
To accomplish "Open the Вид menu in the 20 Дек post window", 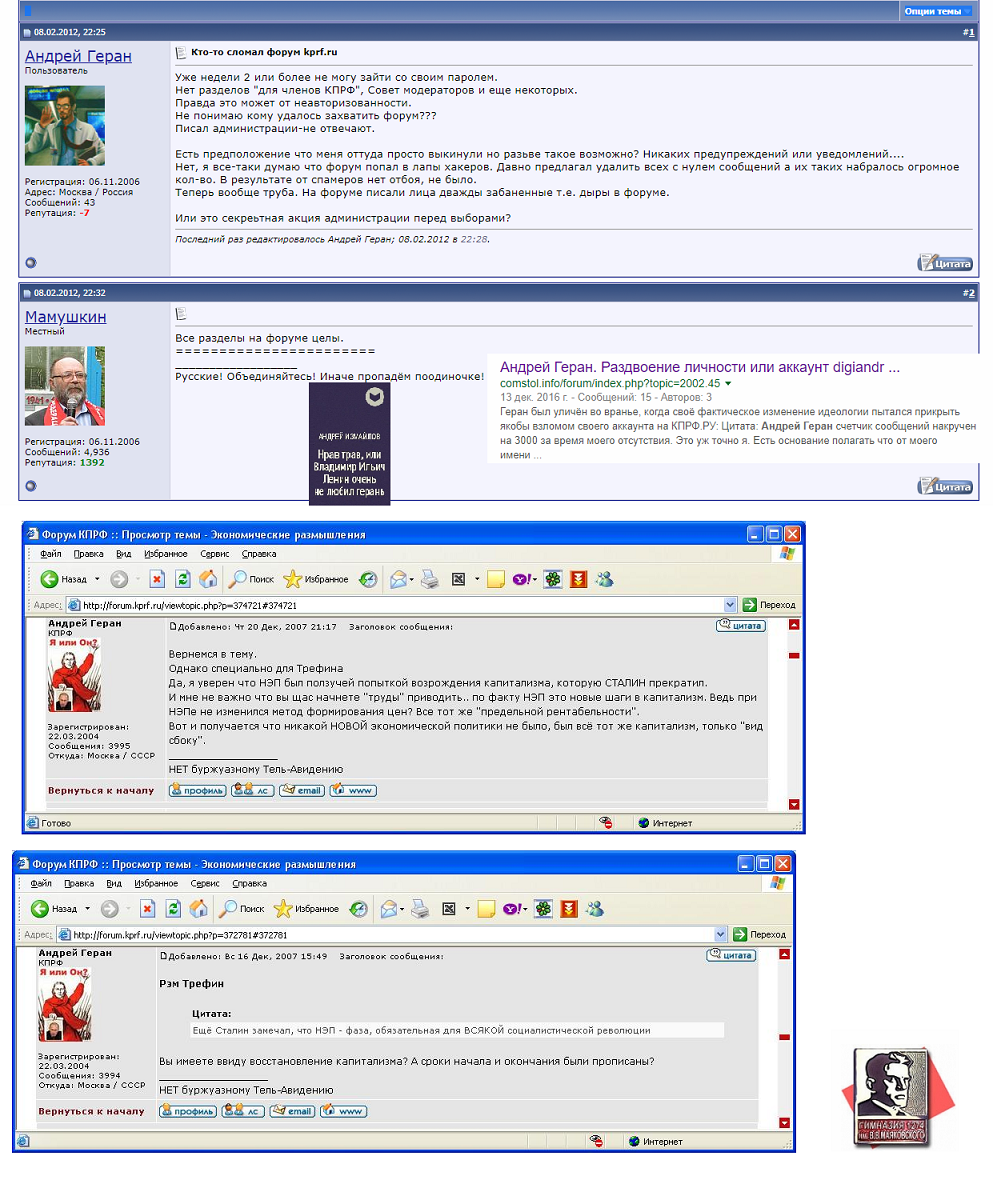I will click(123, 554).
